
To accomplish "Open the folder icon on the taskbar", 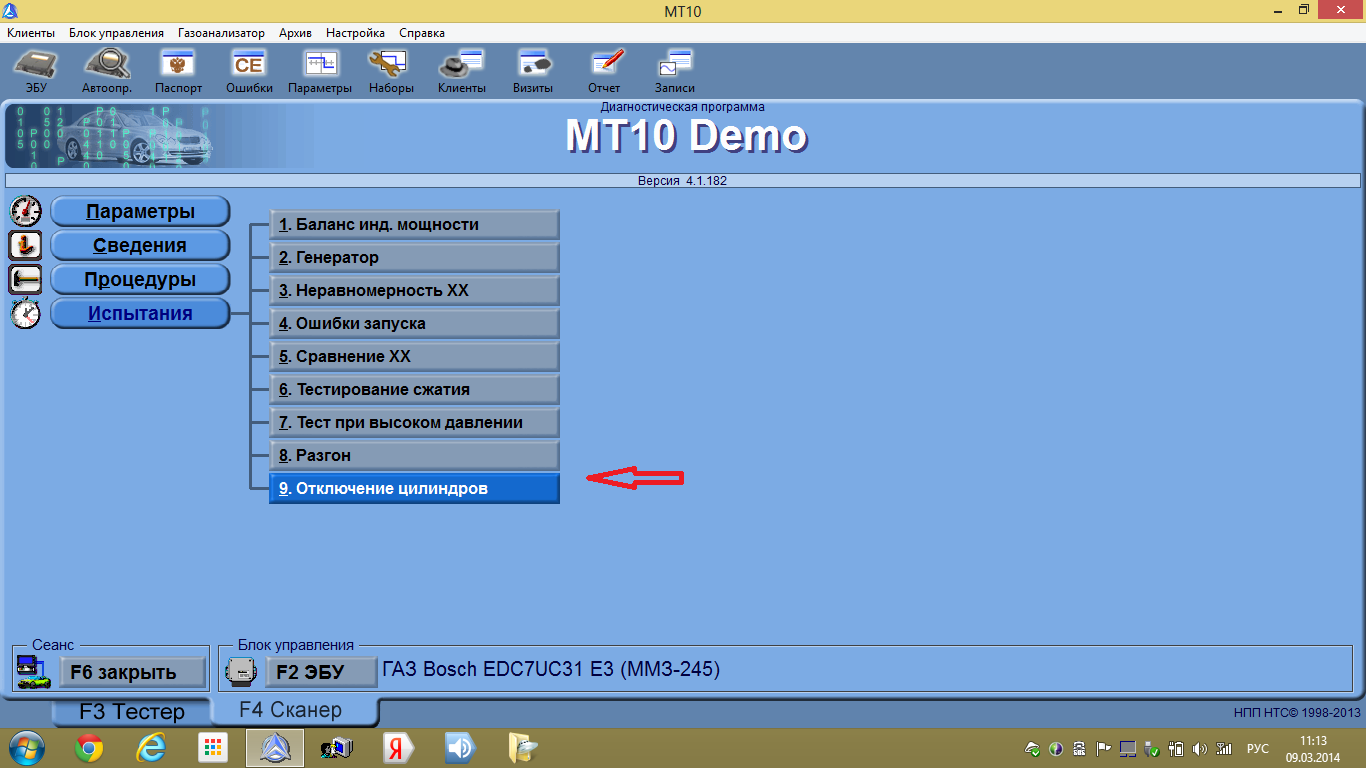I will (522, 747).
